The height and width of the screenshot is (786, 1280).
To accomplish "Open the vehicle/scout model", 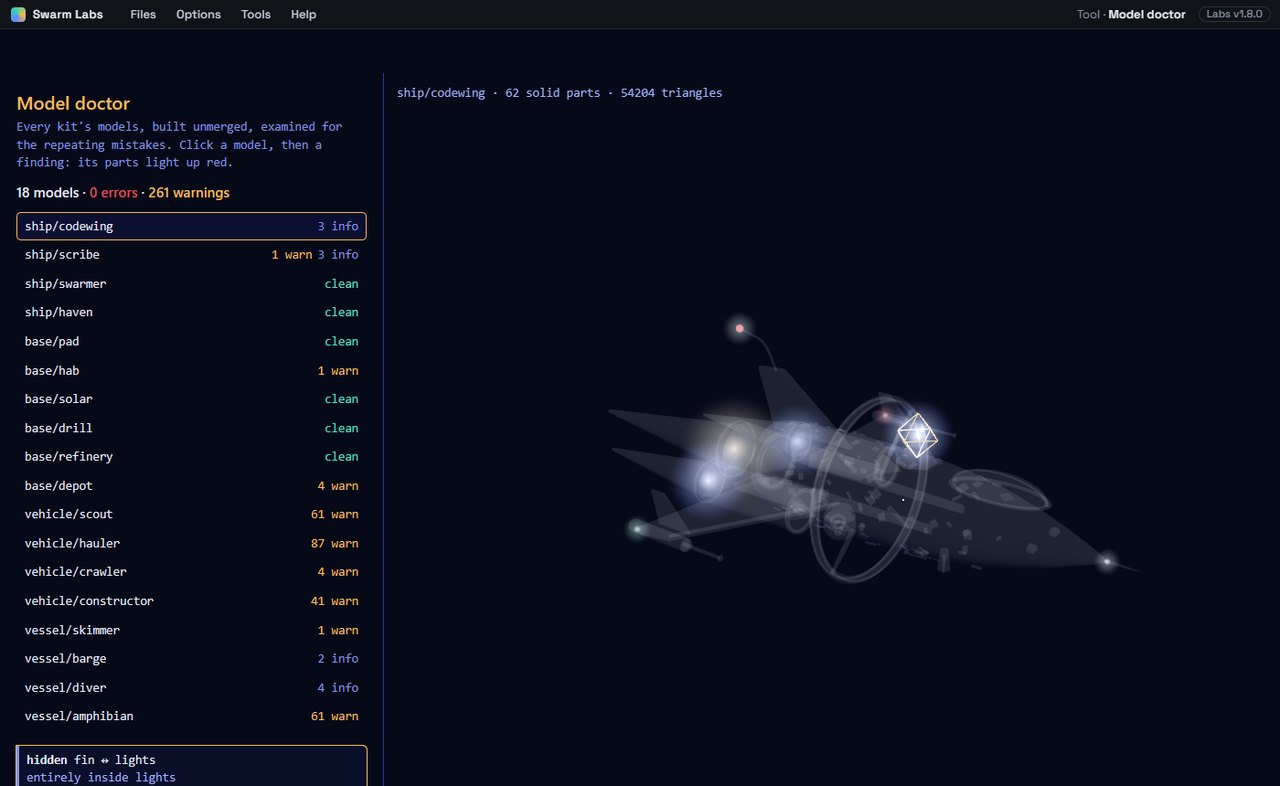I will point(192,514).
